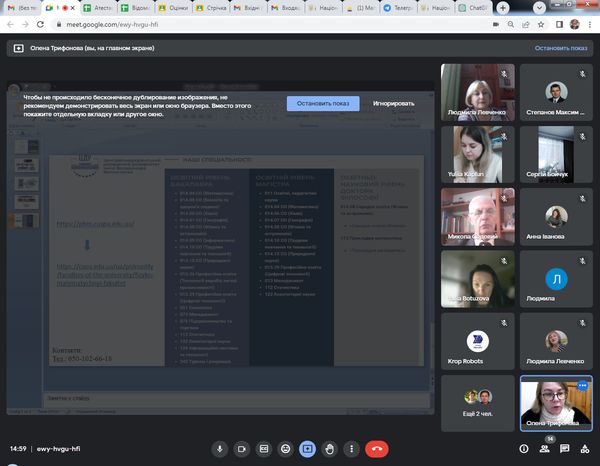Open meeting details info icon
This screenshot has width=600, height=466.
pyautogui.click(x=525, y=449)
